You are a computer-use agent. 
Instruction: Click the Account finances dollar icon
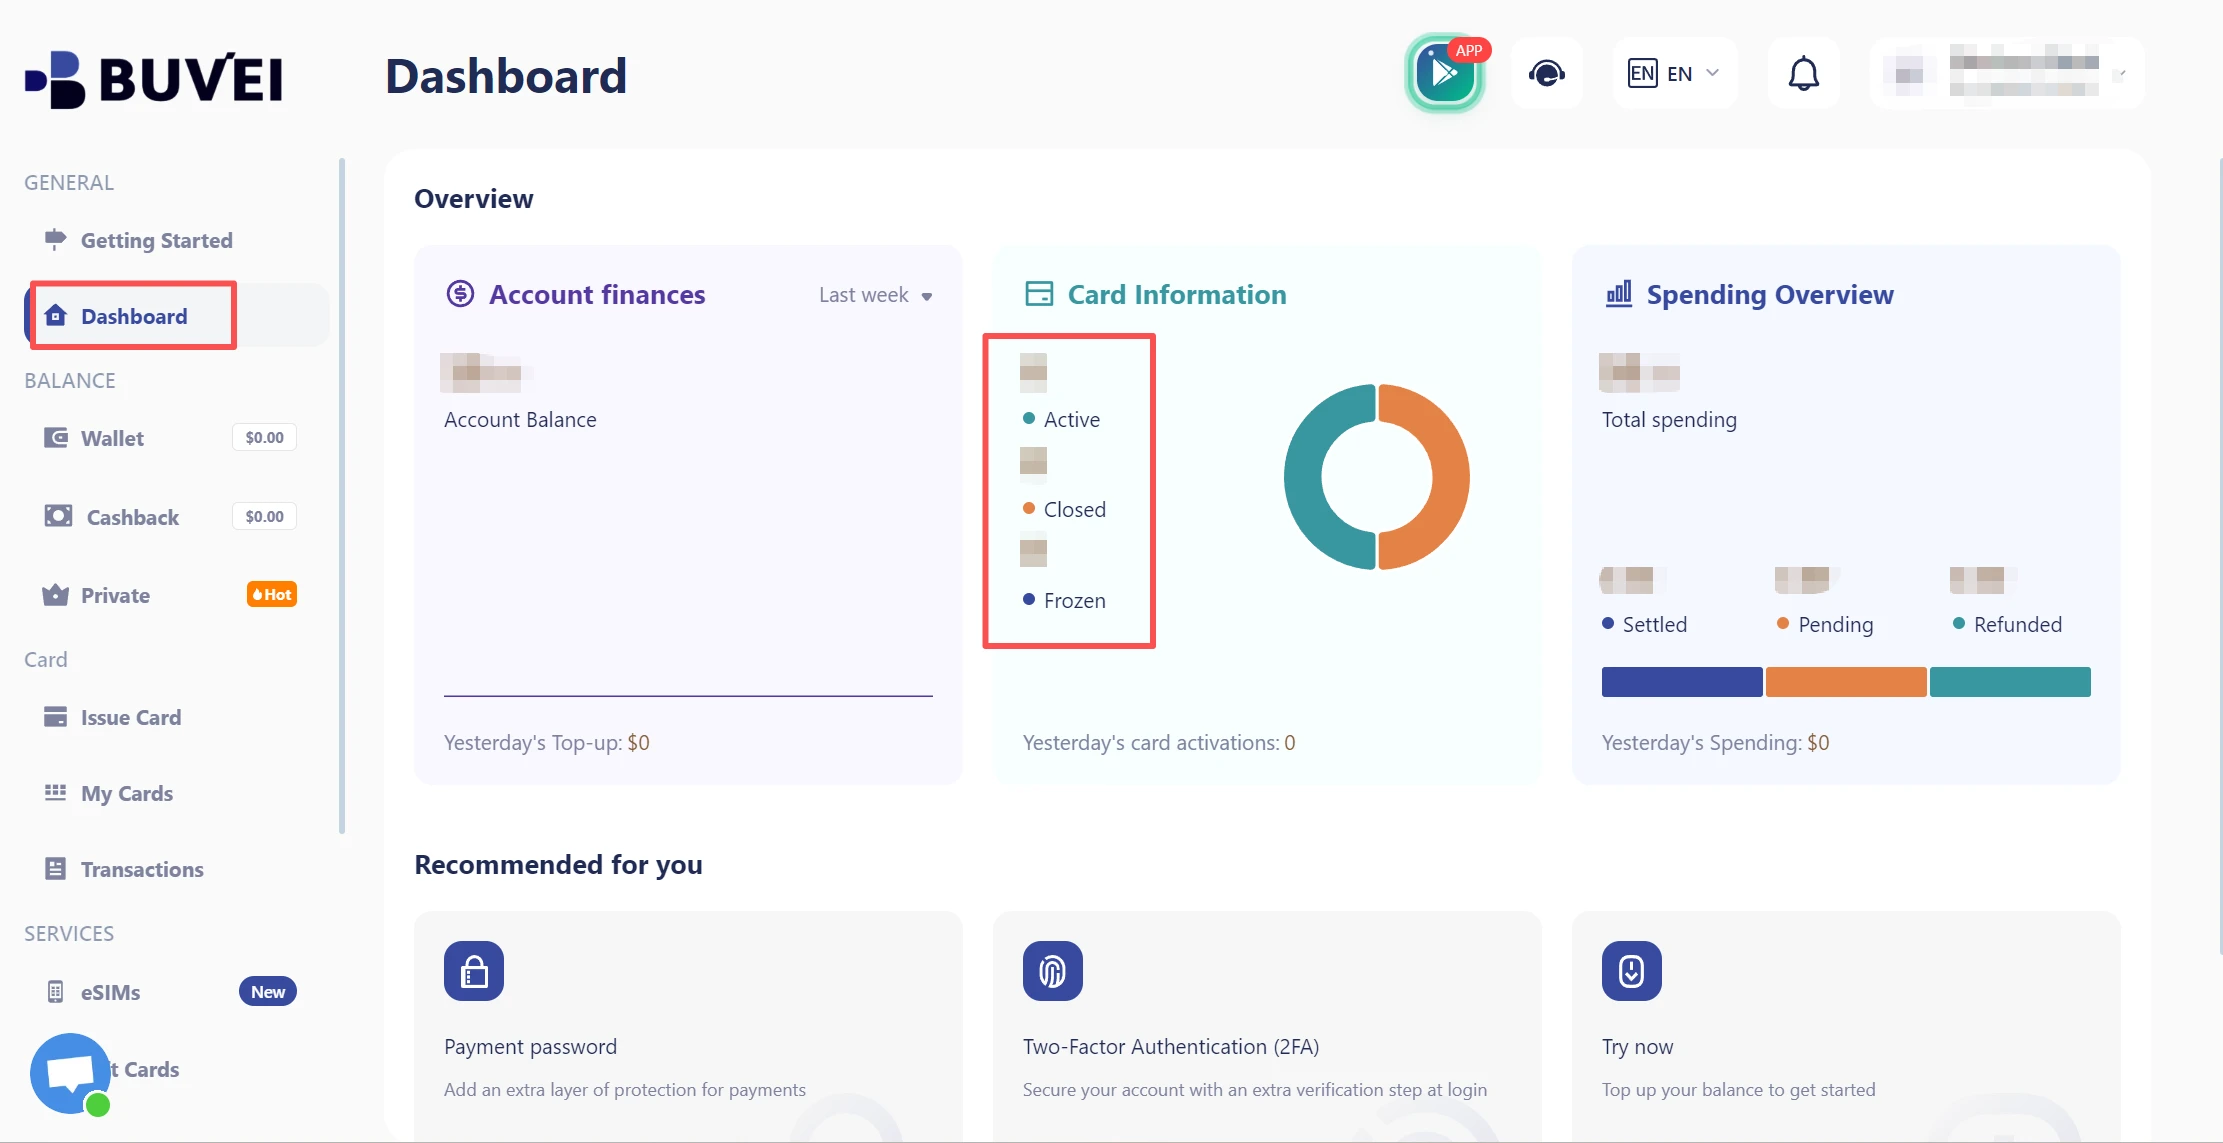(x=460, y=294)
